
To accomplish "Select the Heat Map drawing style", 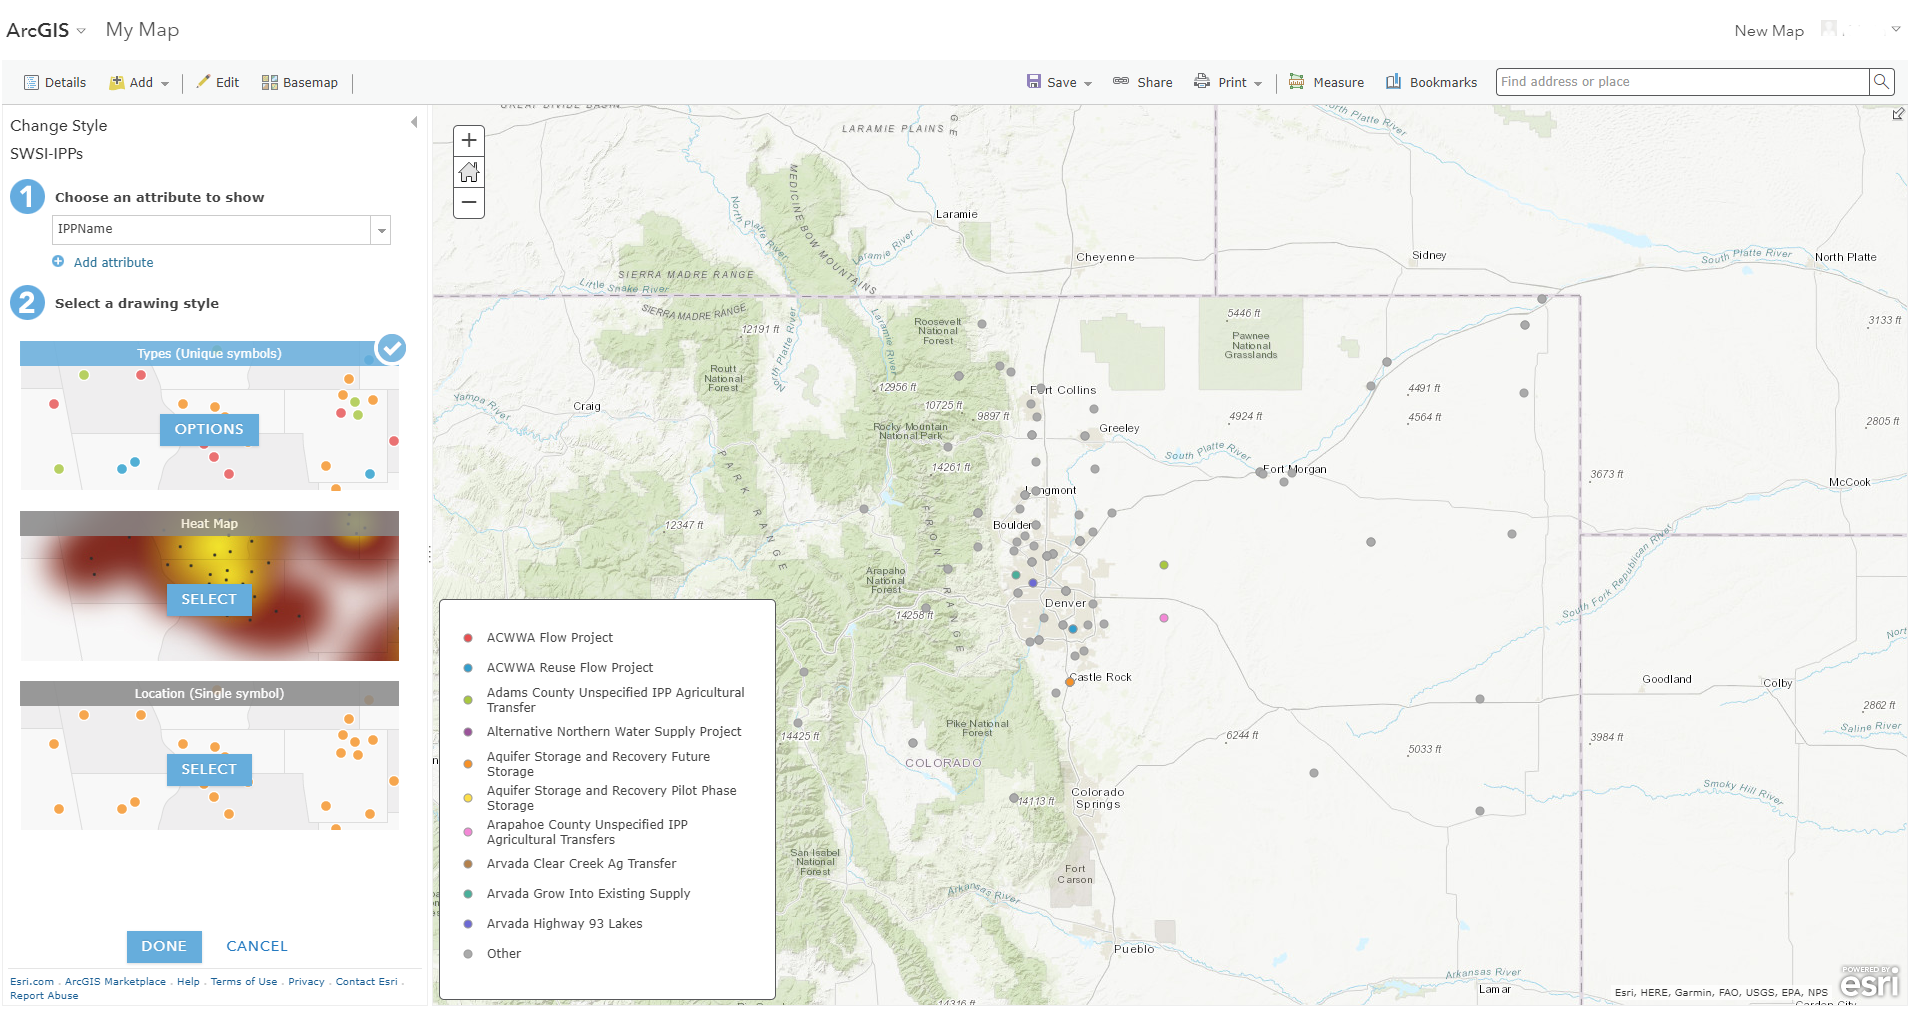I will tap(209, 600).
